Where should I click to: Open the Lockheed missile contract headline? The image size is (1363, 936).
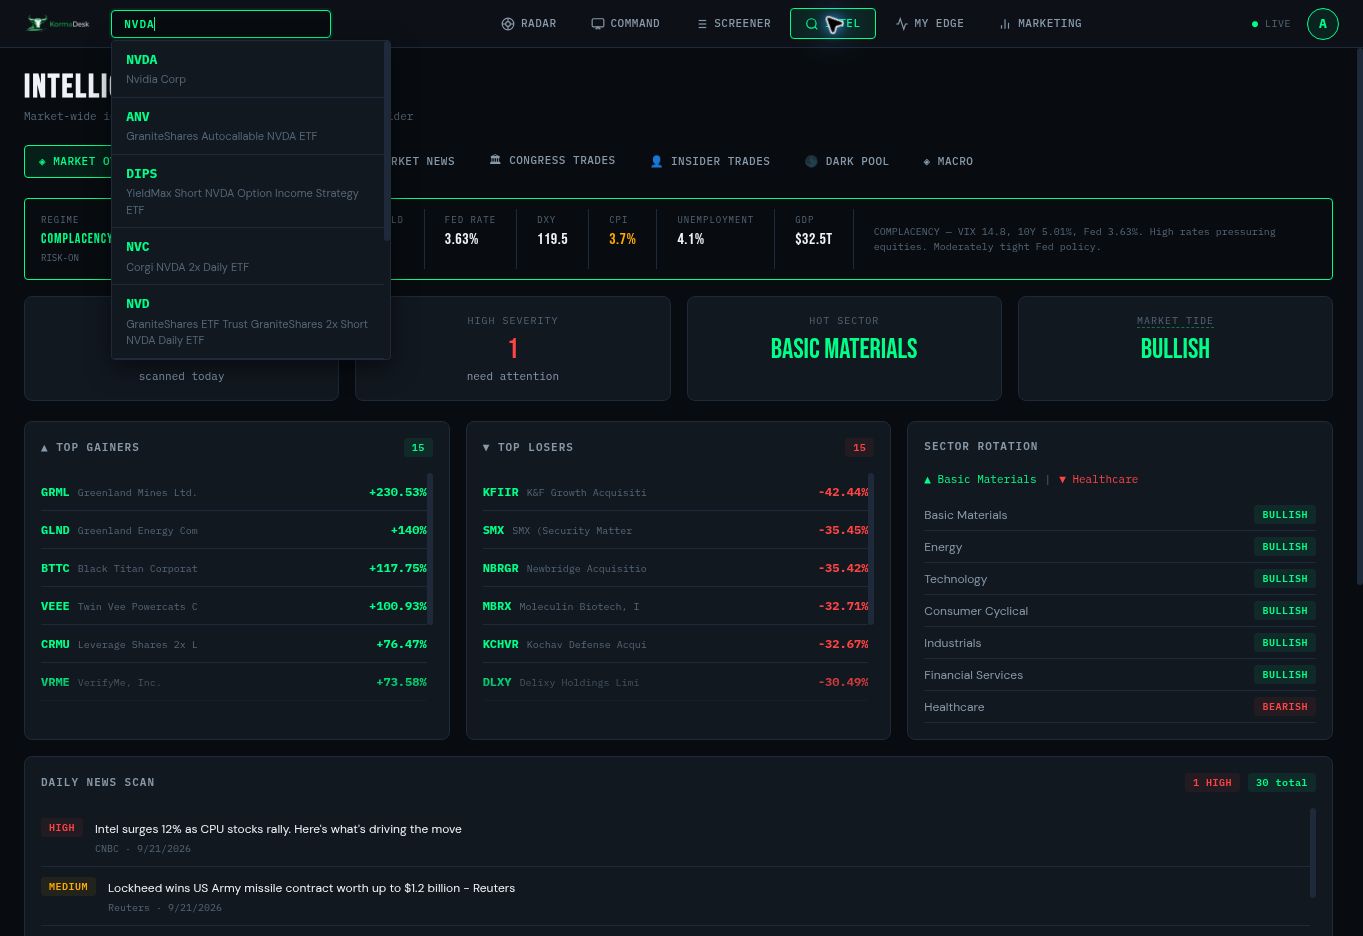[311, 888]
